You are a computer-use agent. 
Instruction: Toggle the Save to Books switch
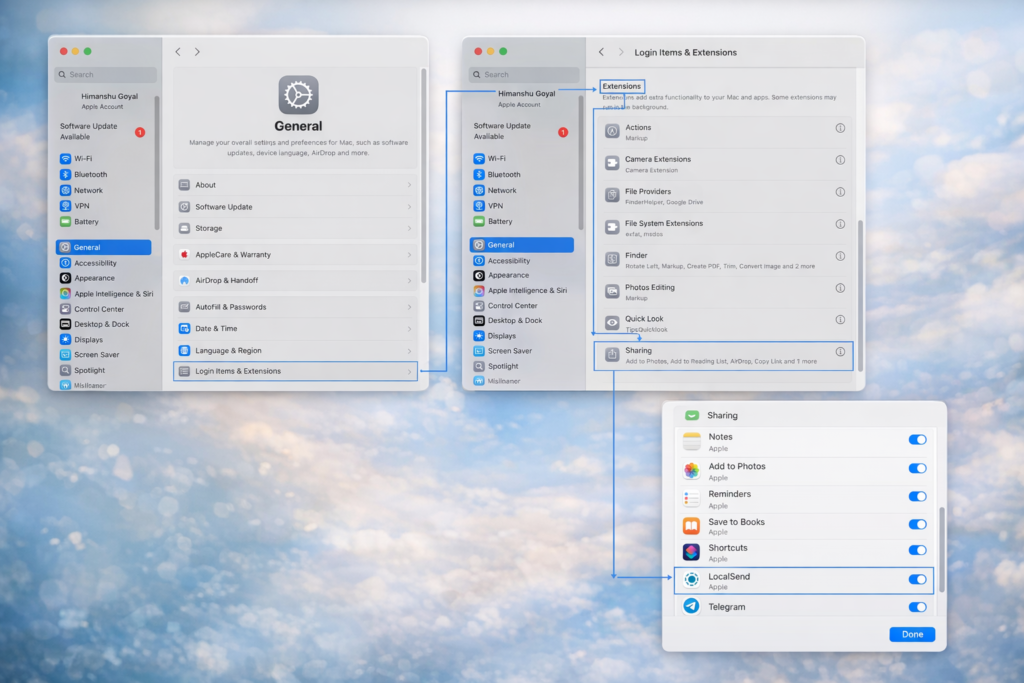[x=917, y=524]
